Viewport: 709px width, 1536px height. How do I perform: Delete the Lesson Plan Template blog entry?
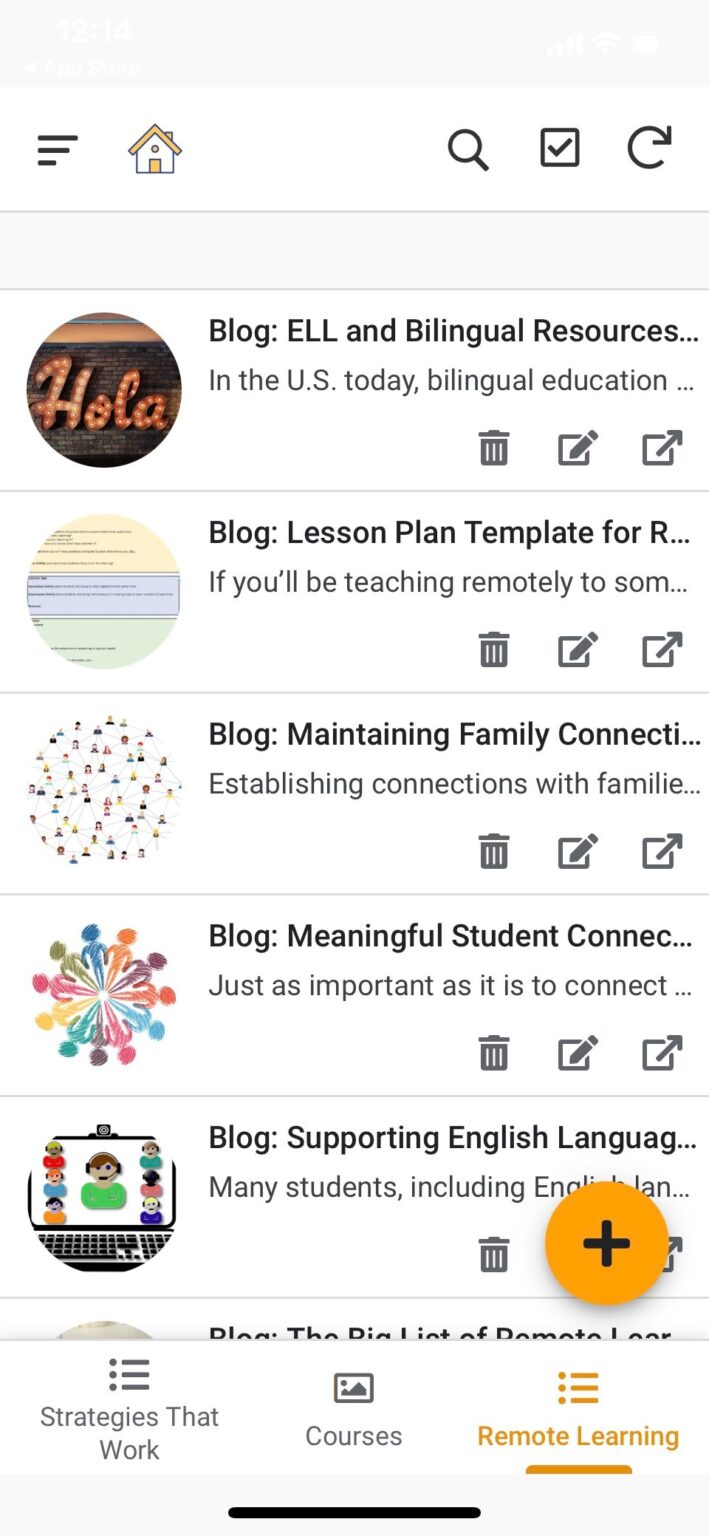[x=493, y=649]
